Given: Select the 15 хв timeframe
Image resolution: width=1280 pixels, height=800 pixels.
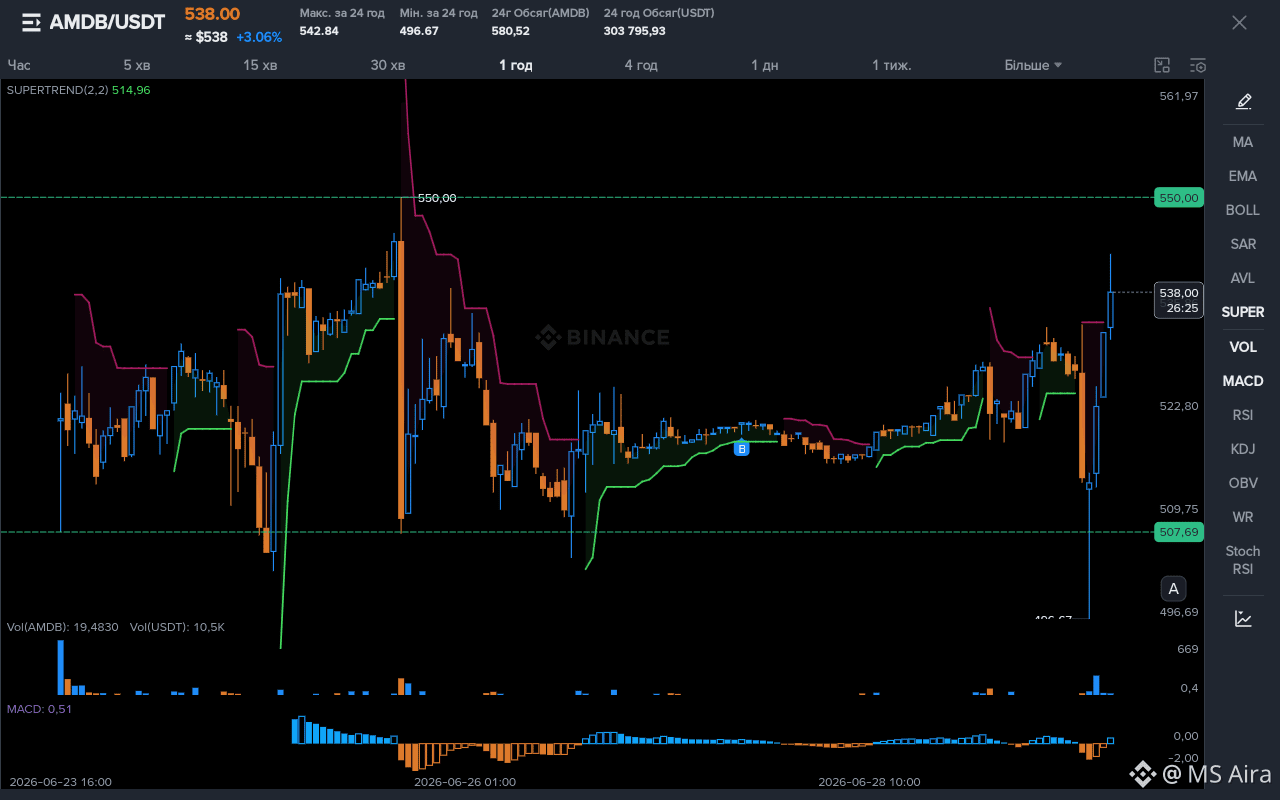Looking at the screenshot, I should pos(260,65).
